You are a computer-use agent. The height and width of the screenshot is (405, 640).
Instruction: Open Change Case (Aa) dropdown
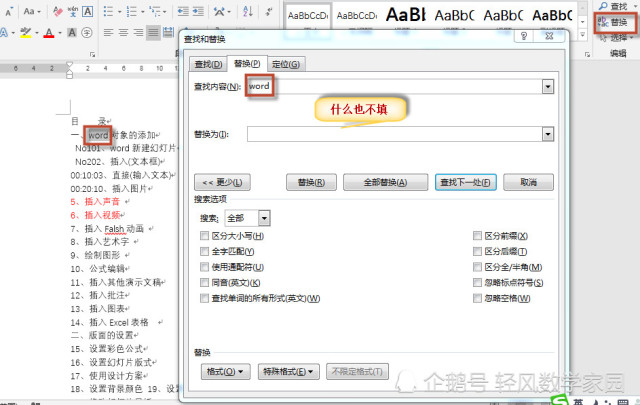32,11
